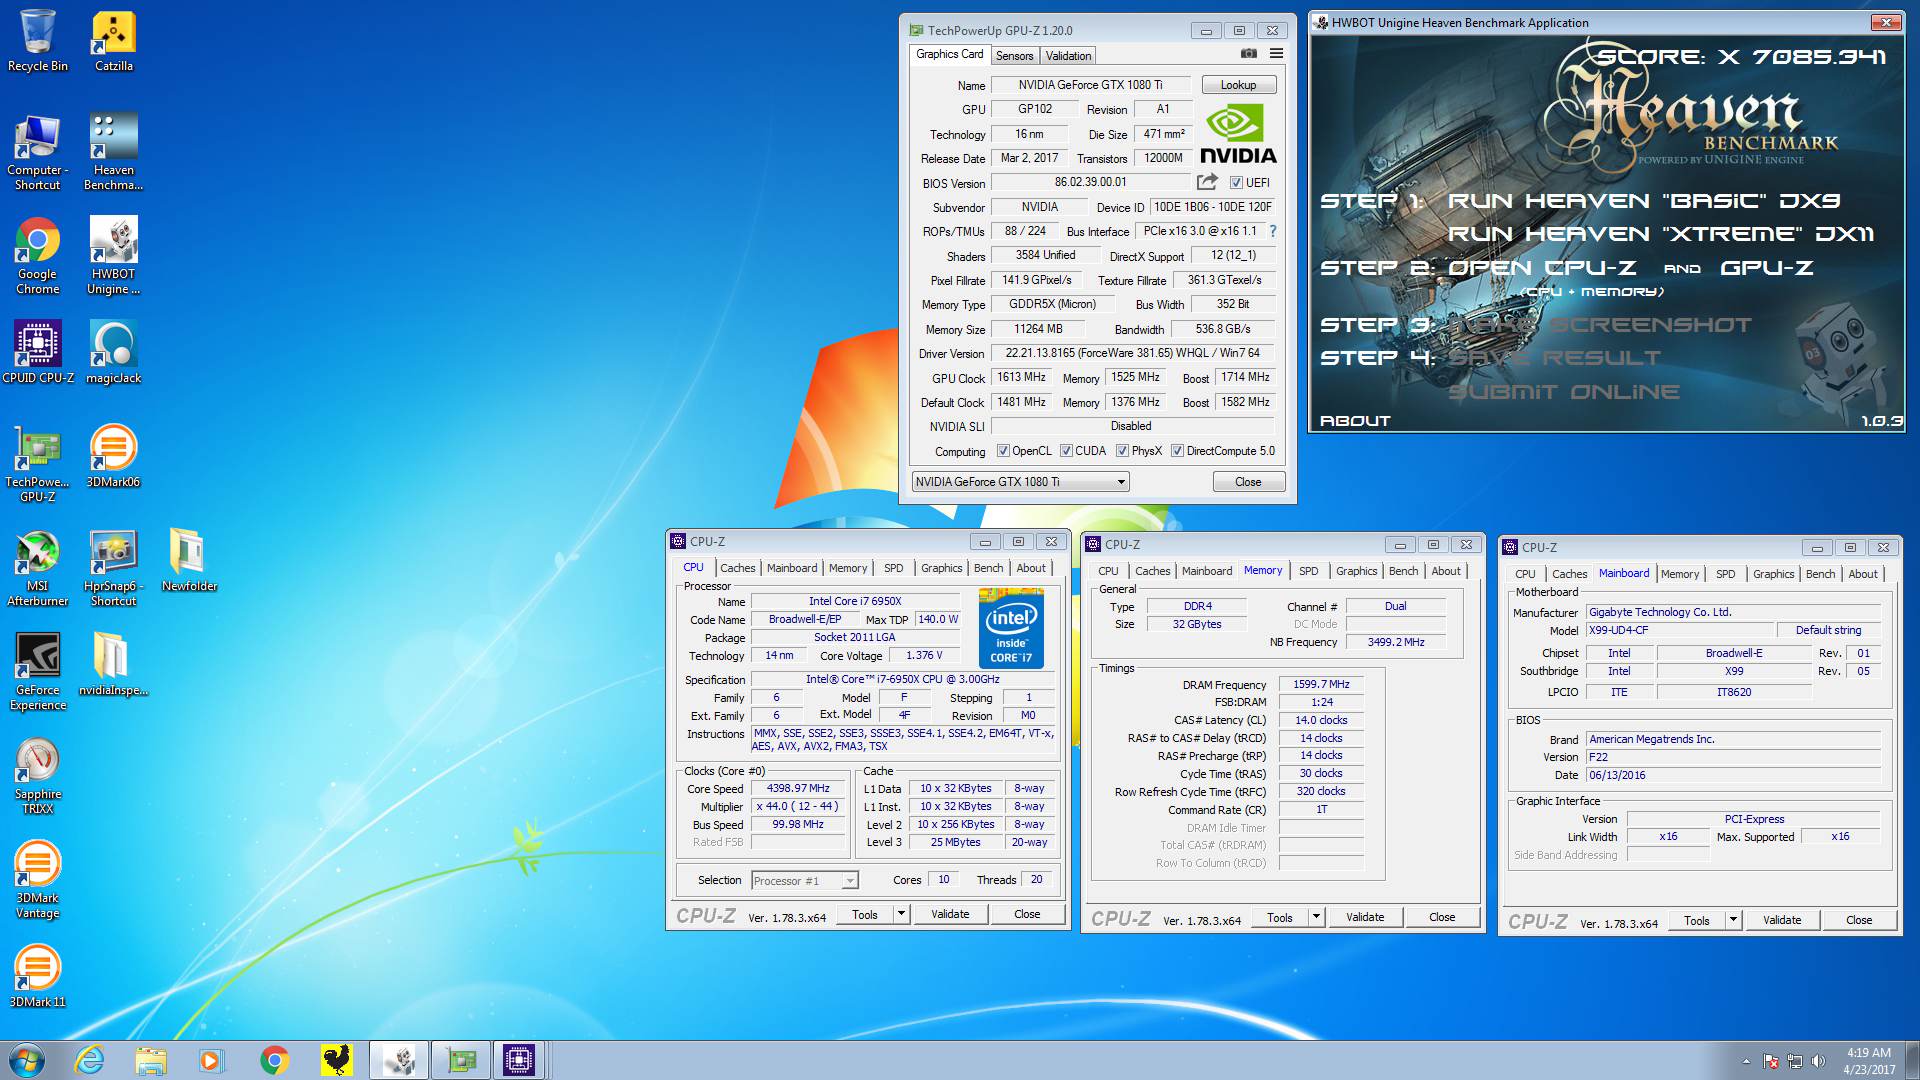Expand Tools dropdown arrow in CPU tab window

(900, 914)
